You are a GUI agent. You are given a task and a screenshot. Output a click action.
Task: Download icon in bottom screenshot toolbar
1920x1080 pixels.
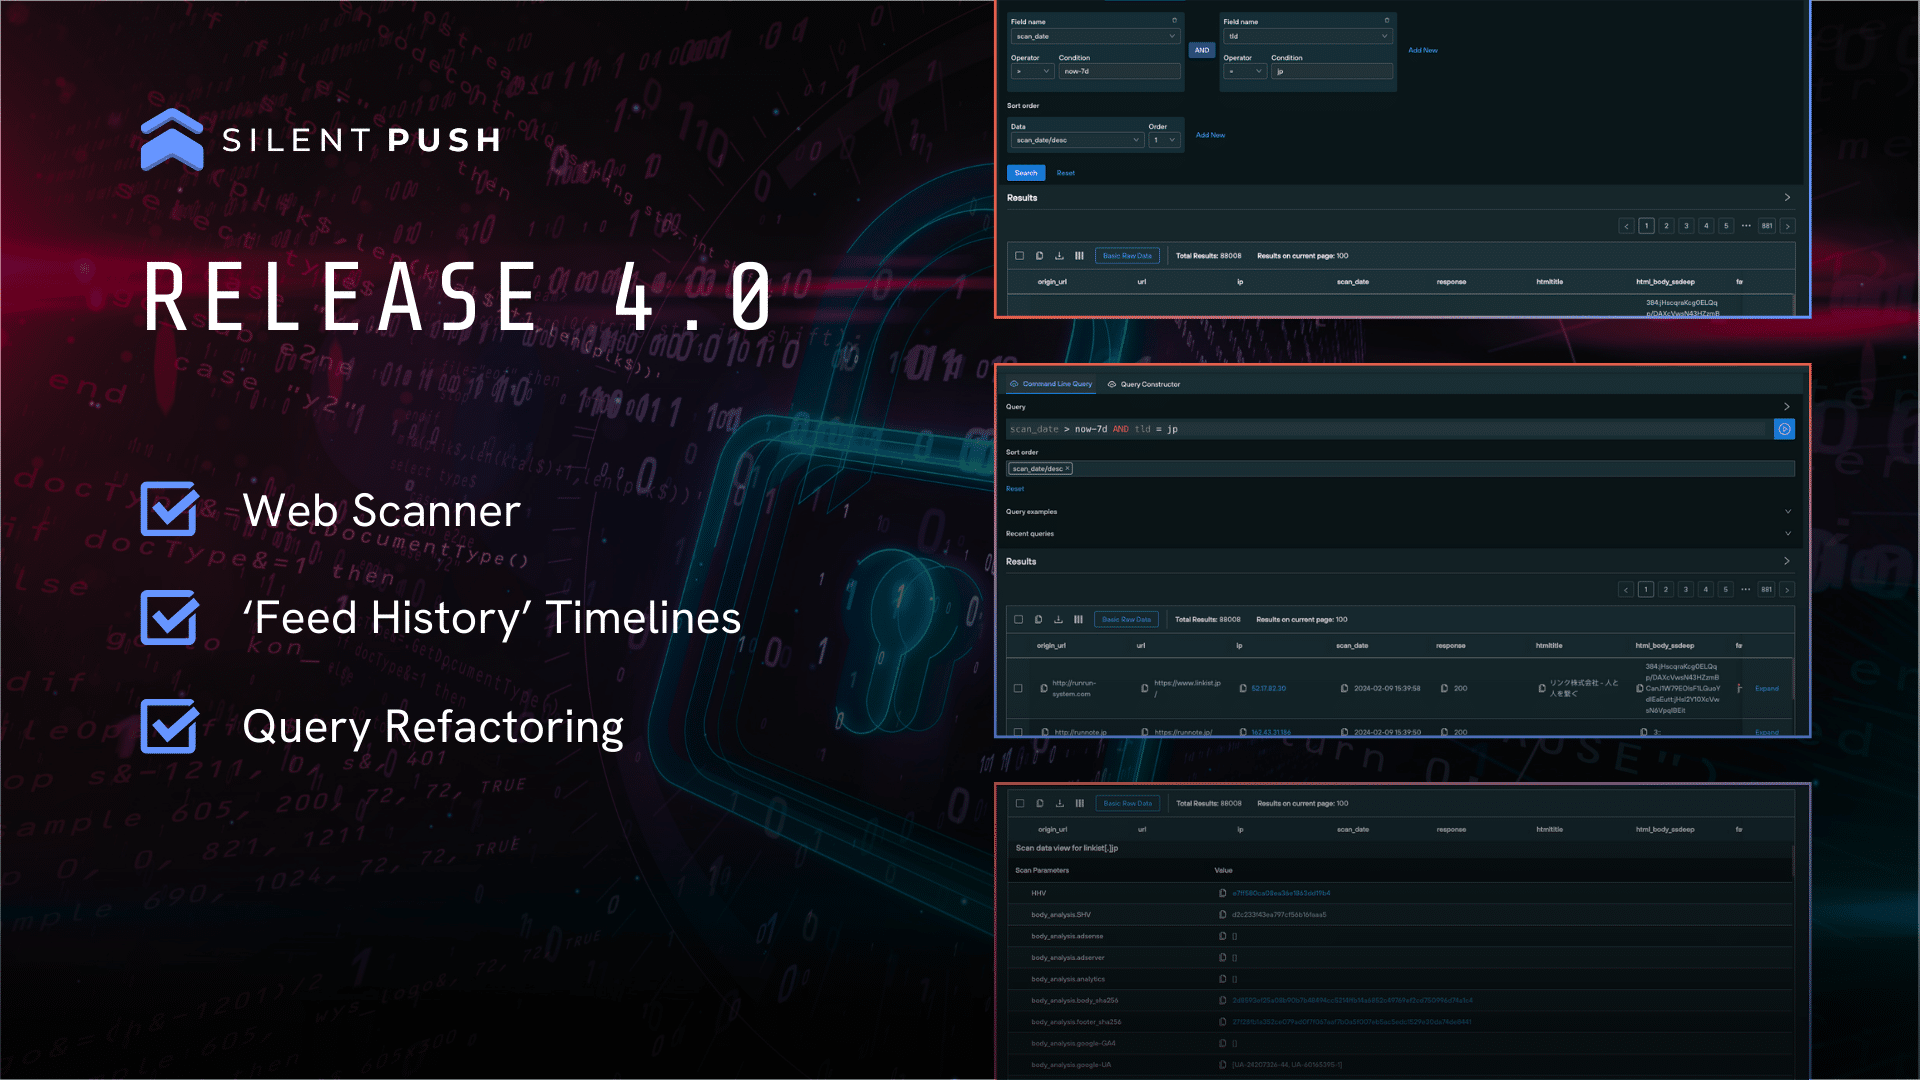1060,803
